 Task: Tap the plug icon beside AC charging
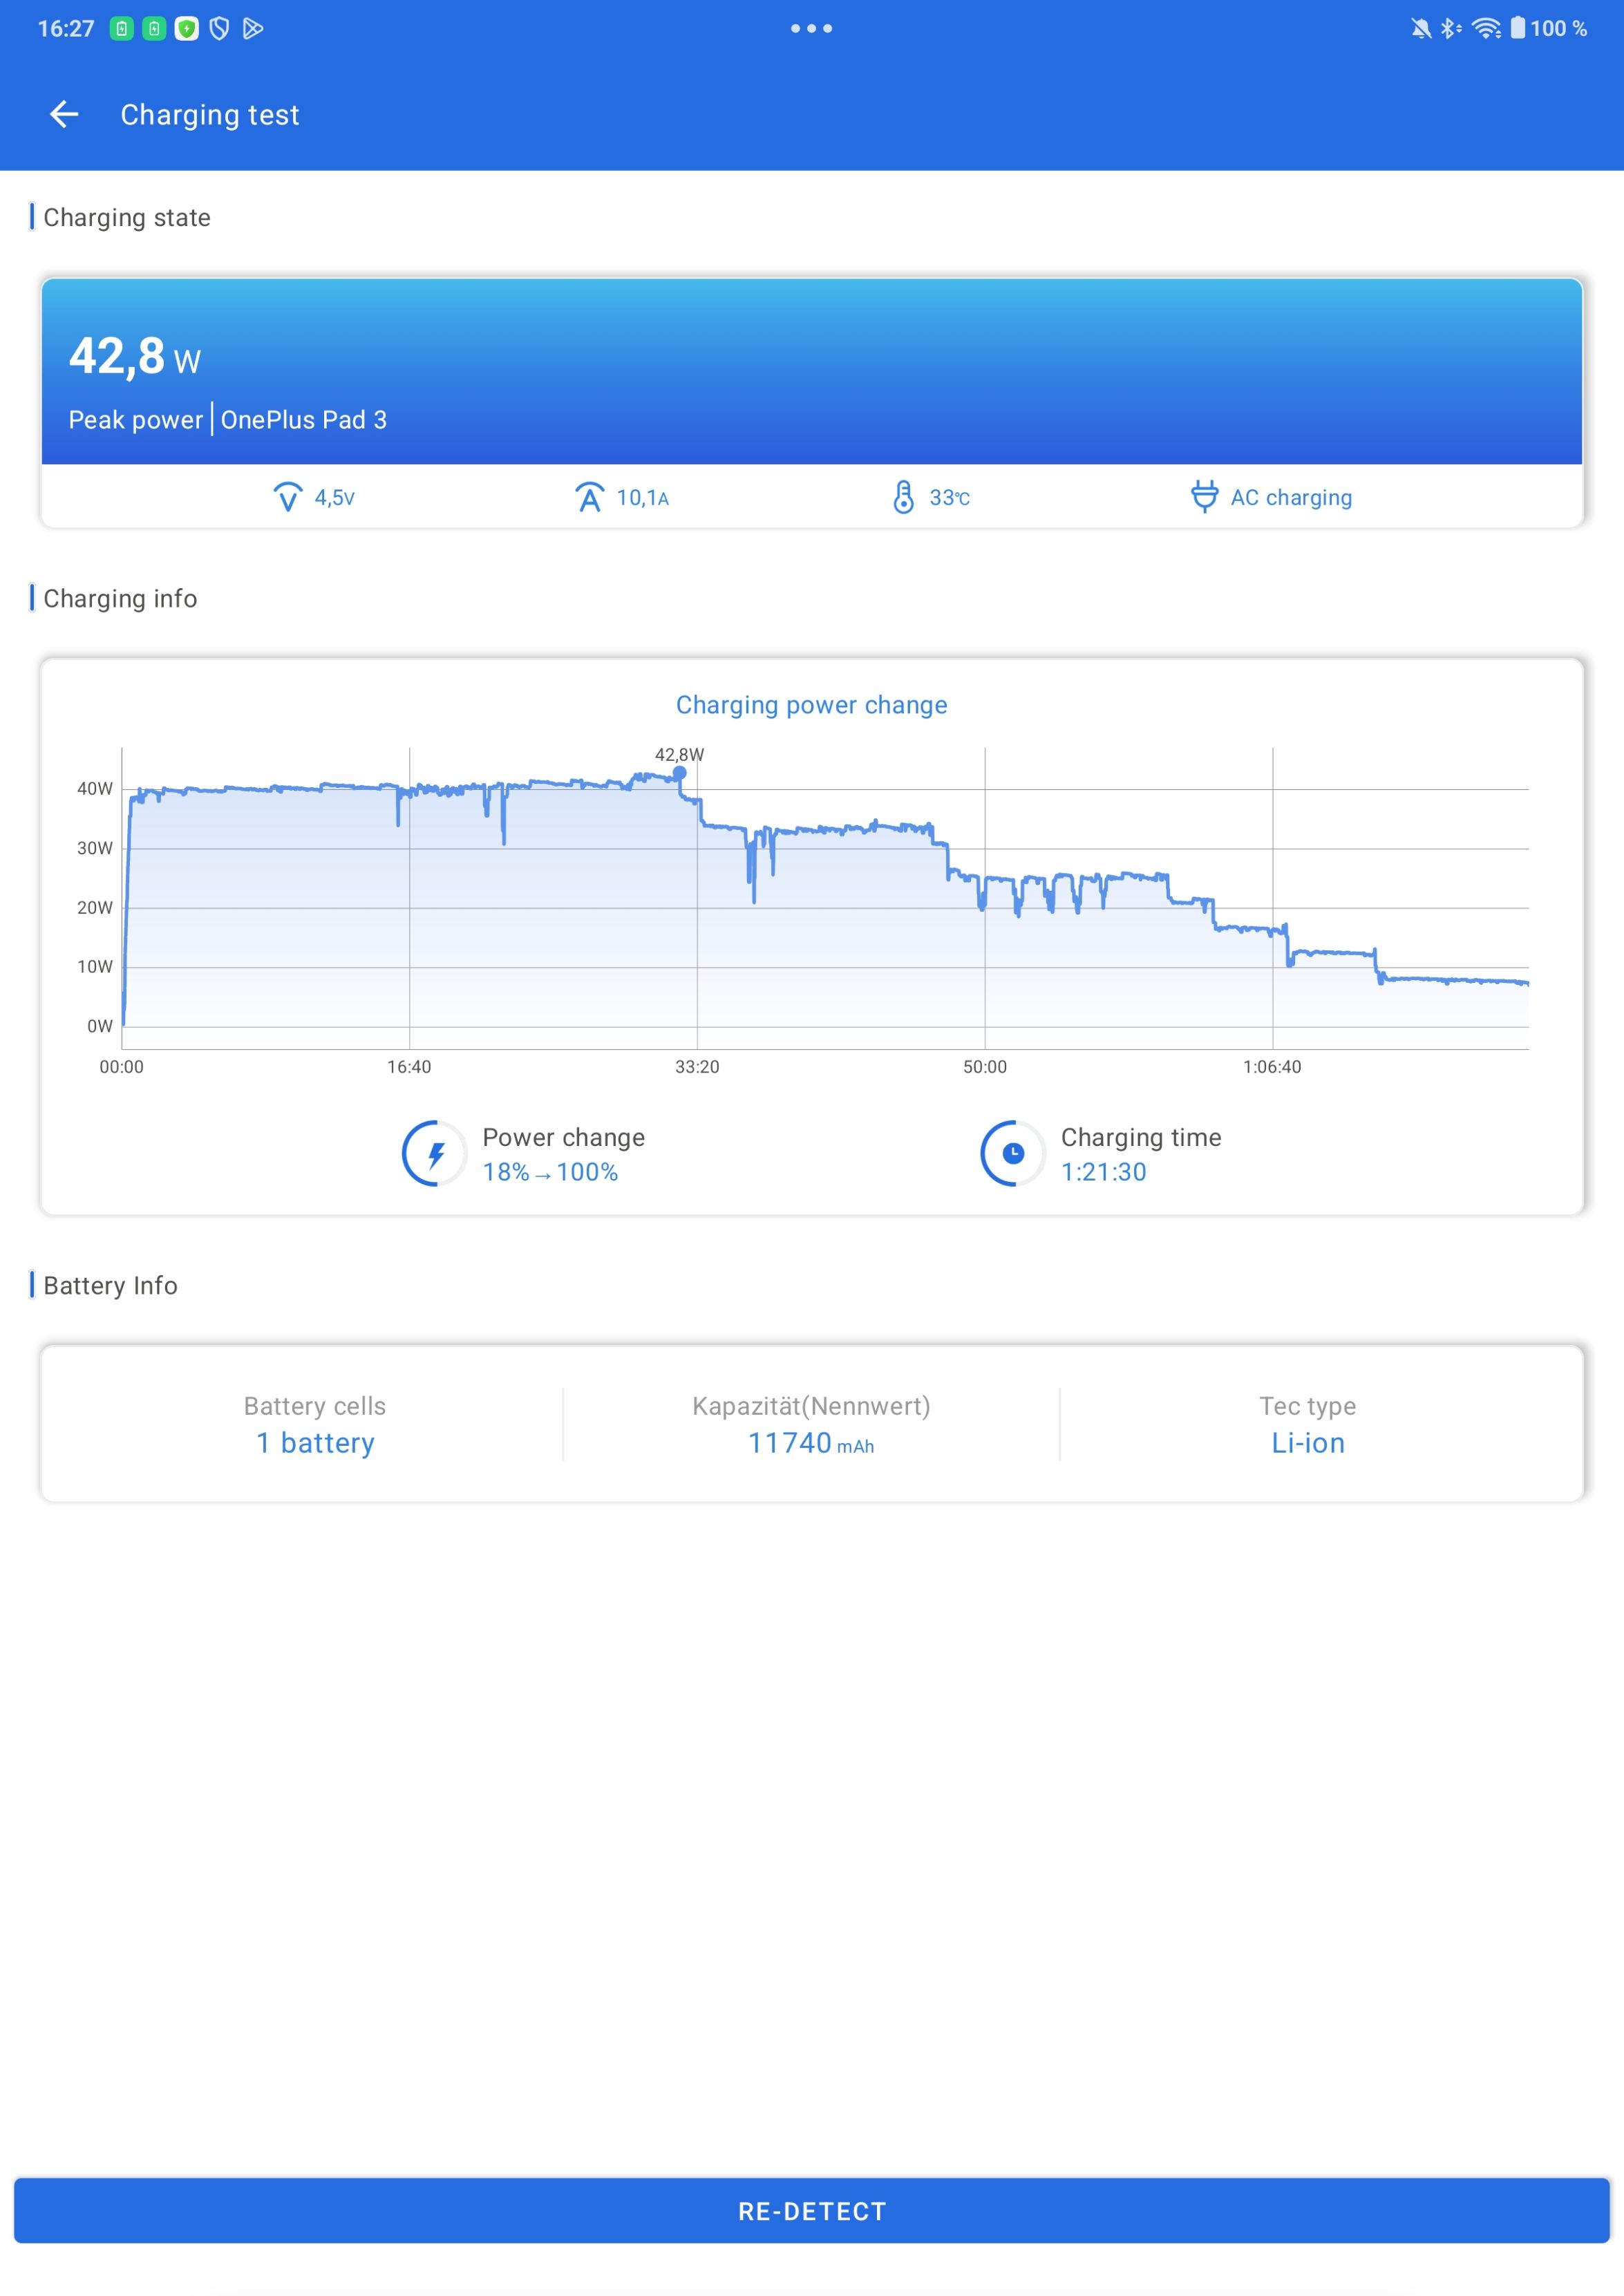point(1205,496)
